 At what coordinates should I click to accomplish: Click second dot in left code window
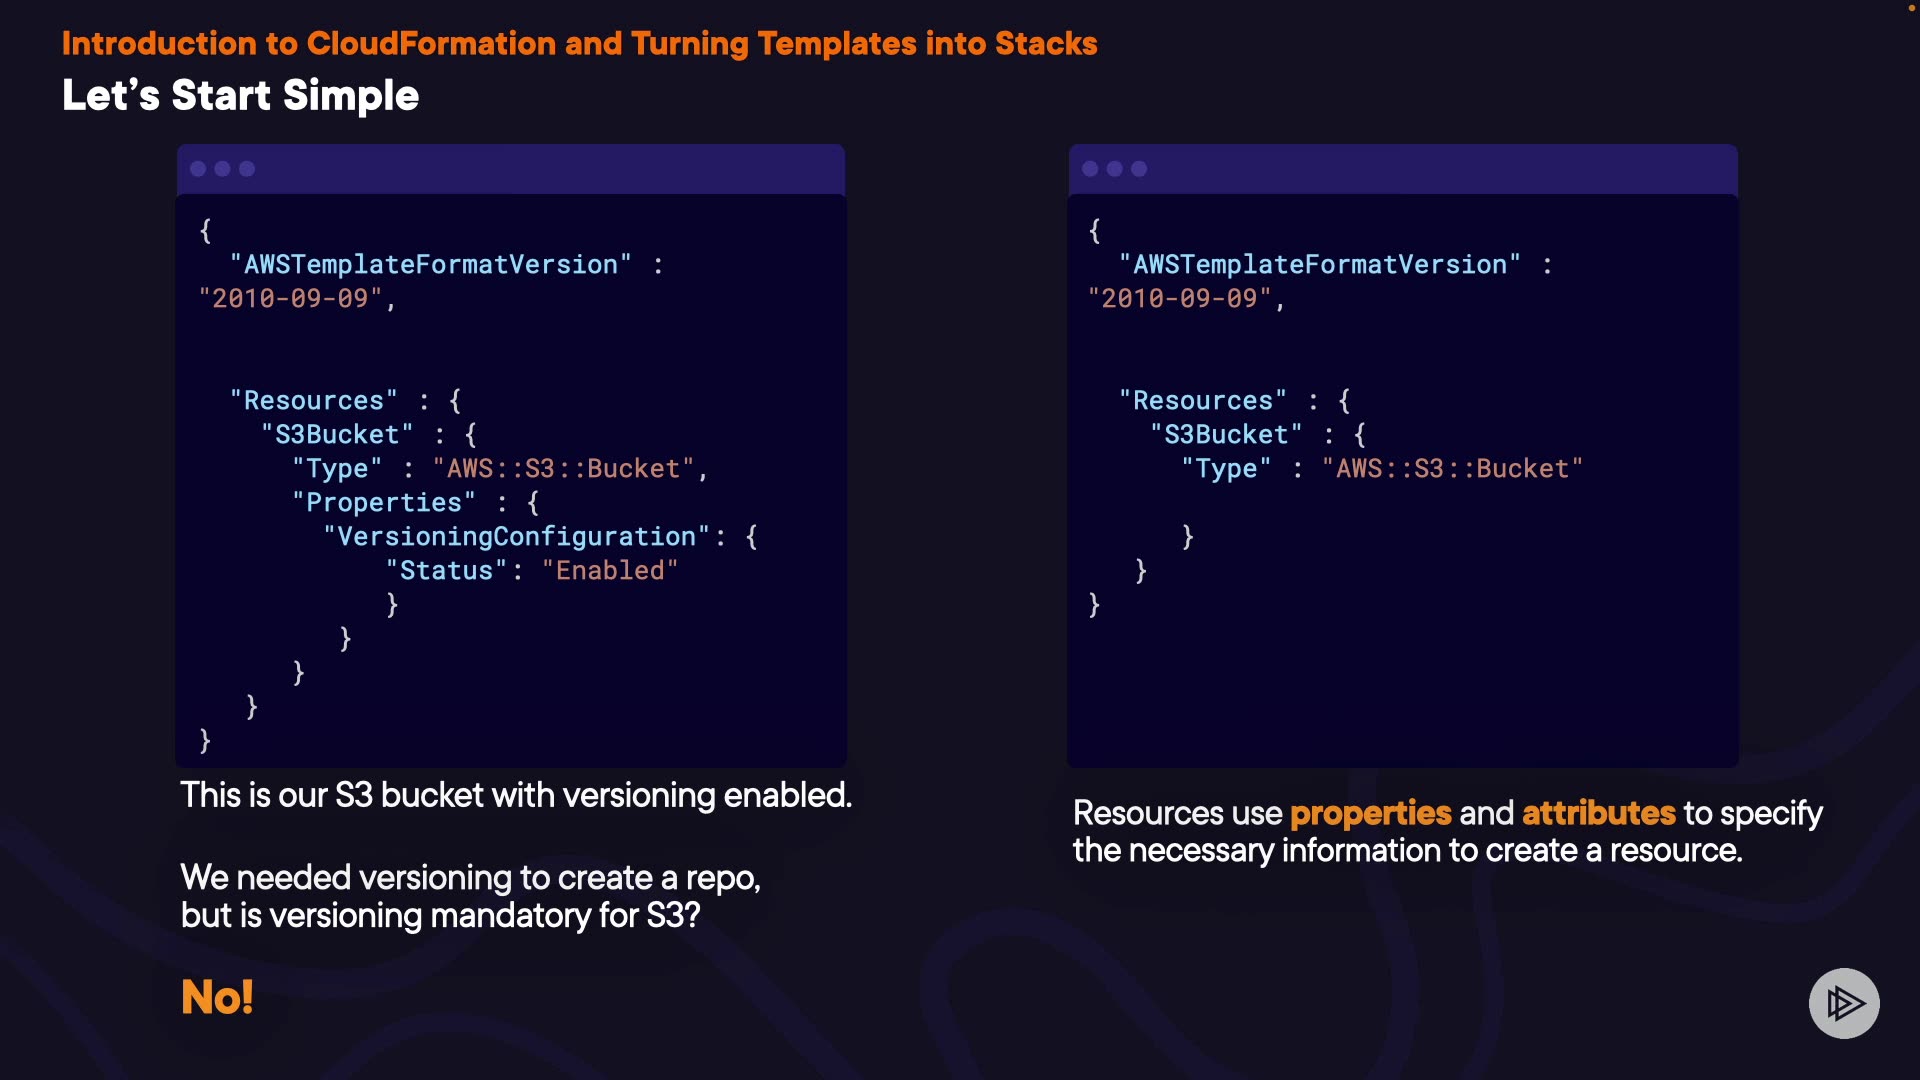(222, 169)
